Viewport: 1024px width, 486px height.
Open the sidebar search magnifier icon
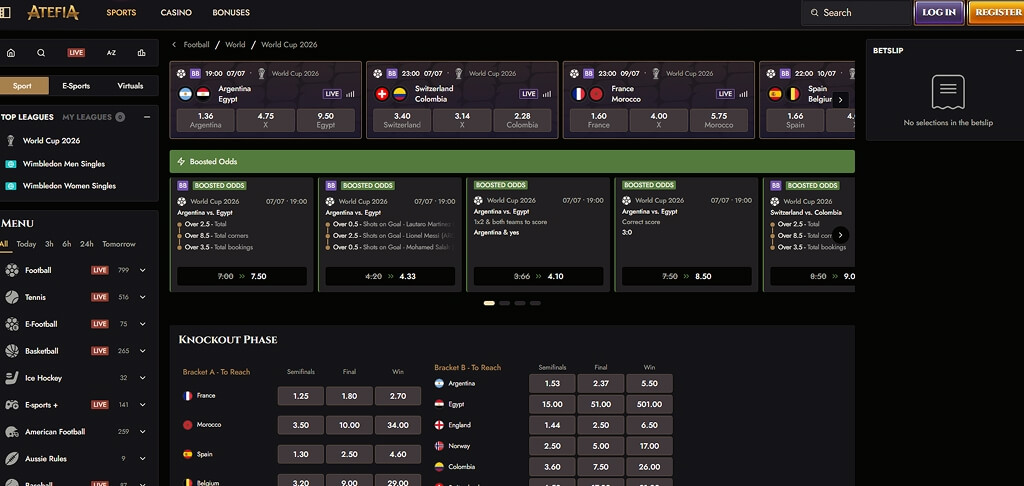pos(41,53)
